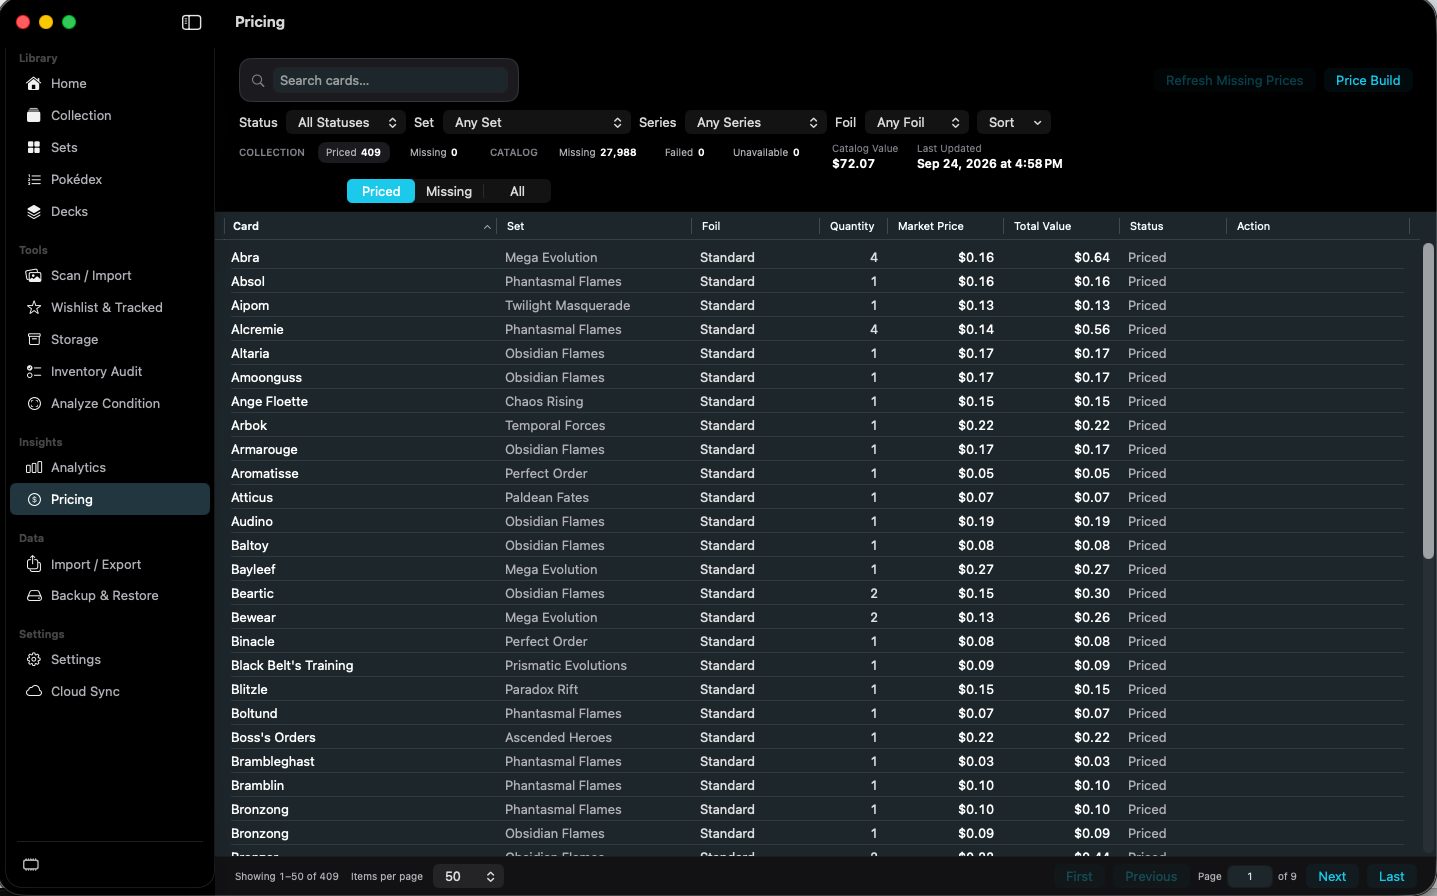Open the Collection icon in sidebar
The width and height of the screenshot is (1437, 896).
tap(34, 115)
